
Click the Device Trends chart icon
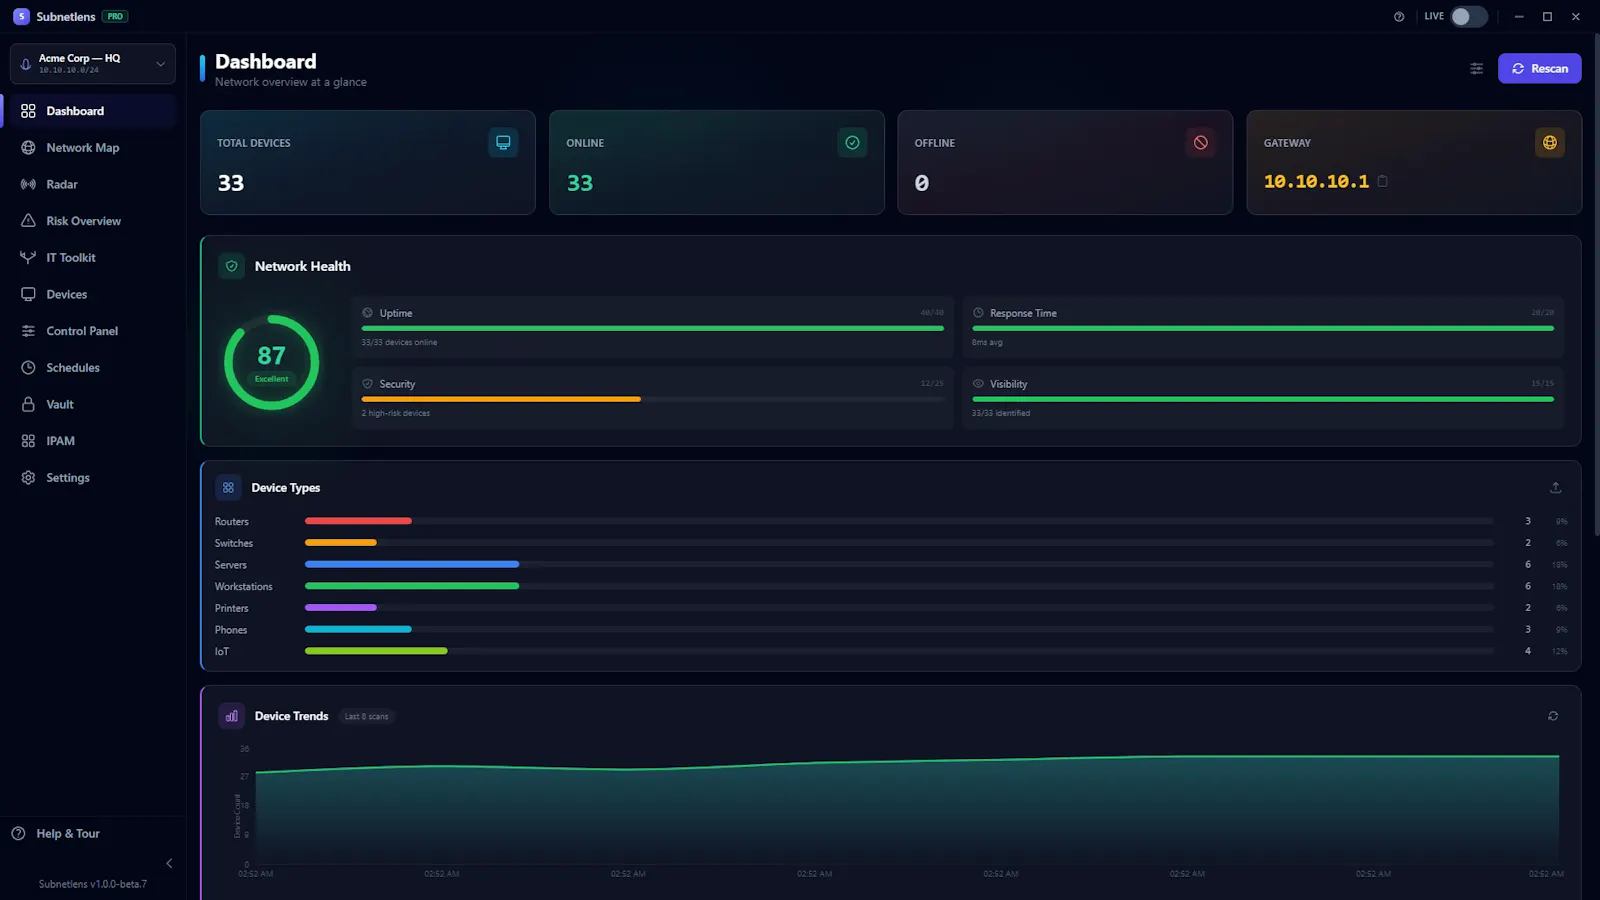231,716
